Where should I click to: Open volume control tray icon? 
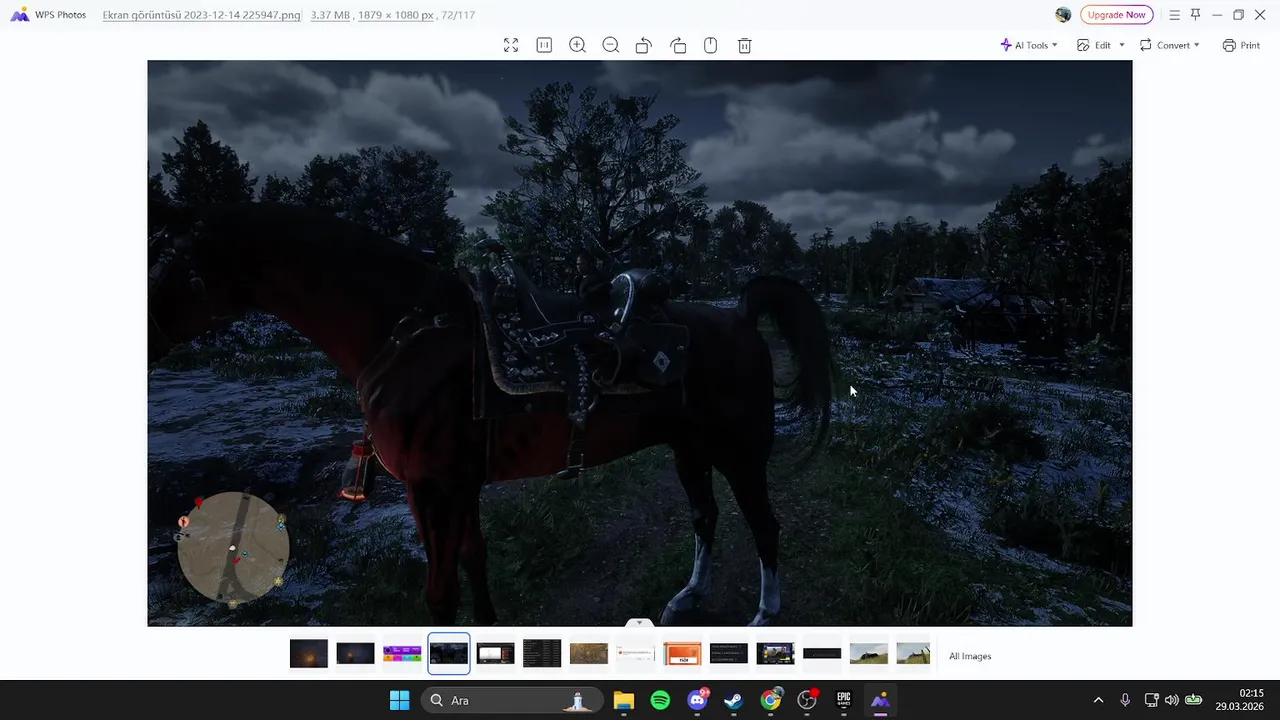click(1171, 700)
